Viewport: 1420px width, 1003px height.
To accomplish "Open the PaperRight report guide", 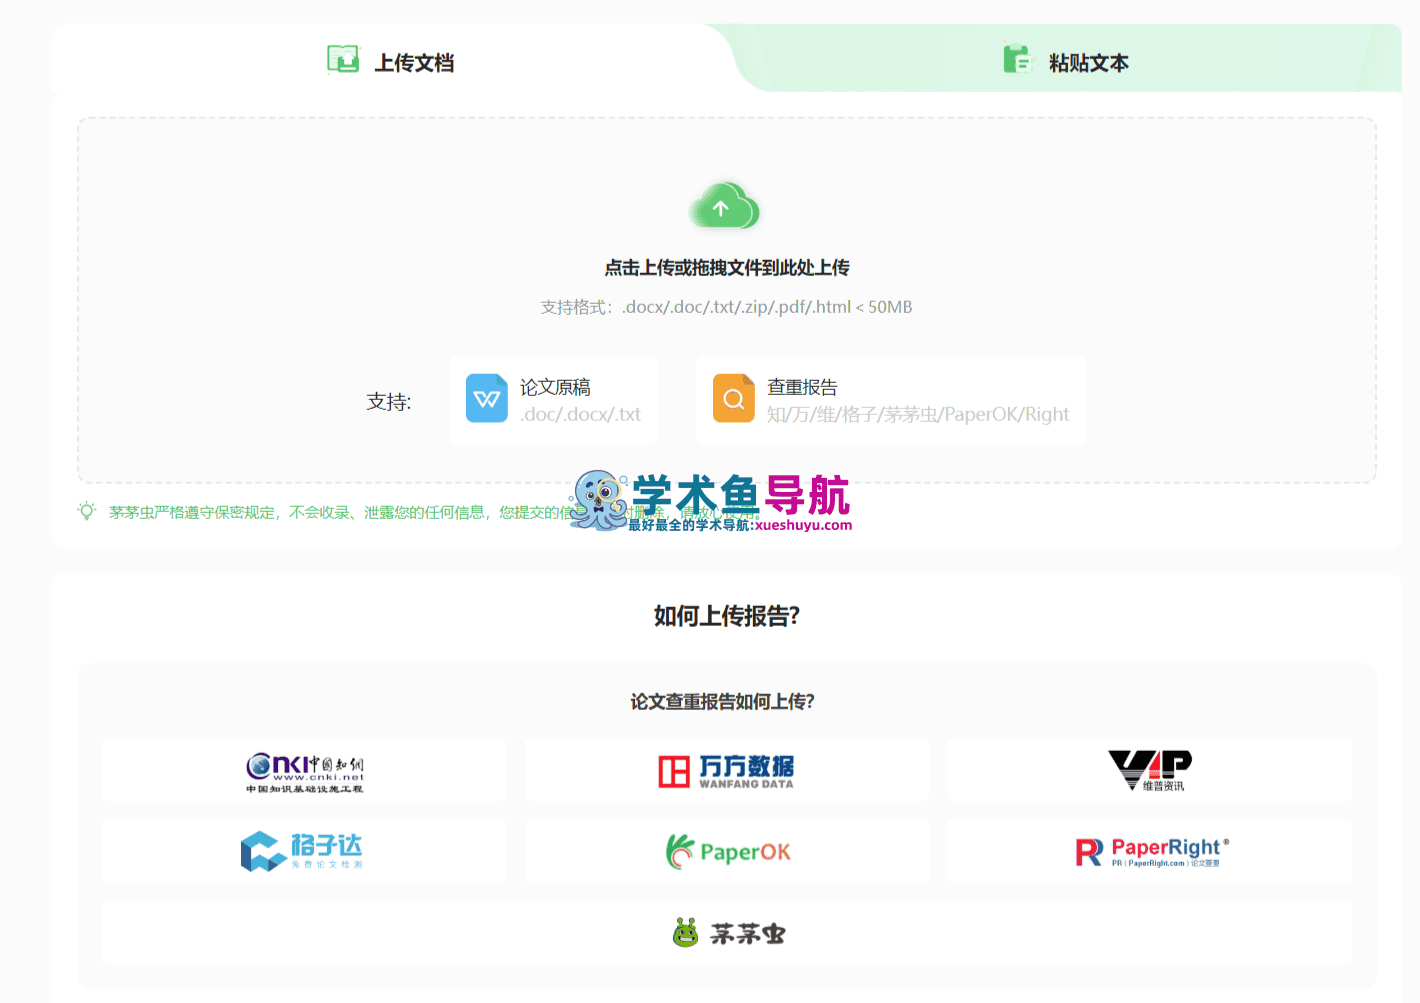I will 1150,851.
